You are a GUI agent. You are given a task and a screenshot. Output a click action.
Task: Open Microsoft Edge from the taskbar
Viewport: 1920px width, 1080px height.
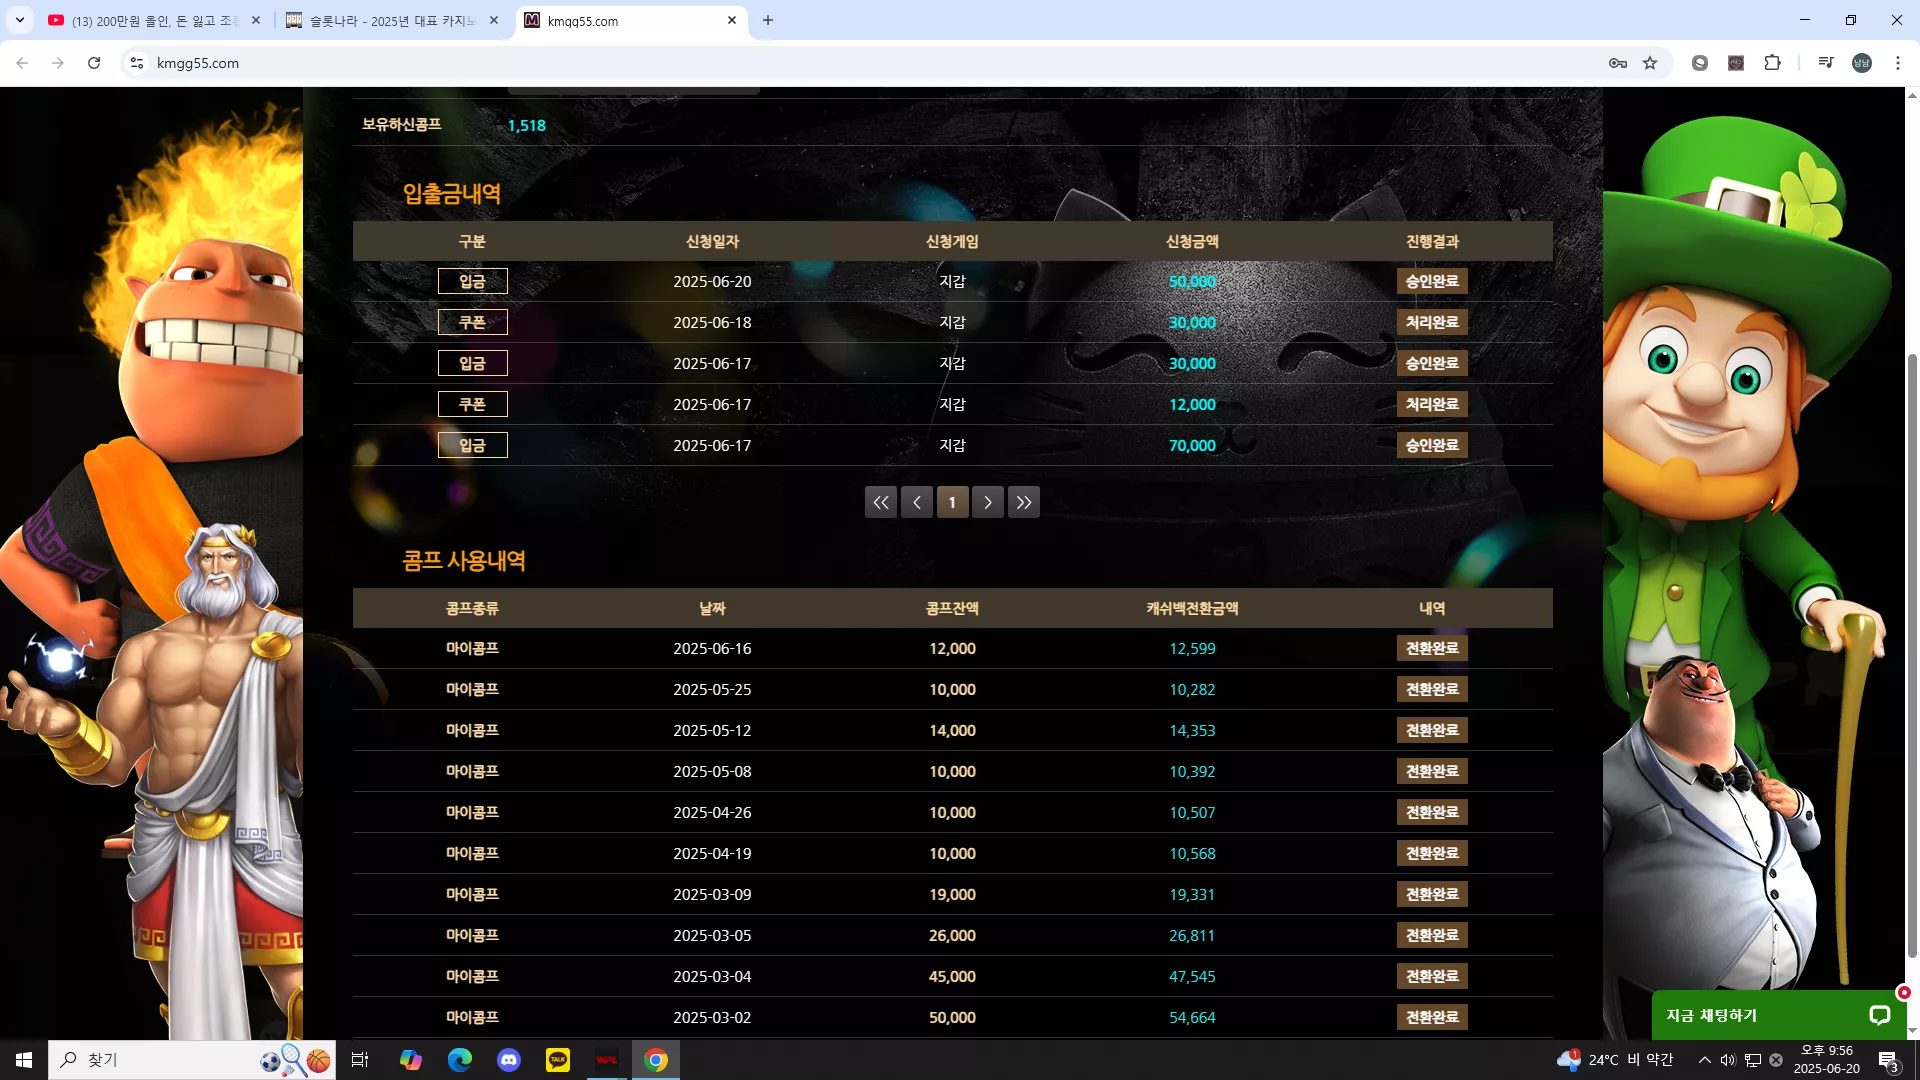(x=459, y=1060)
